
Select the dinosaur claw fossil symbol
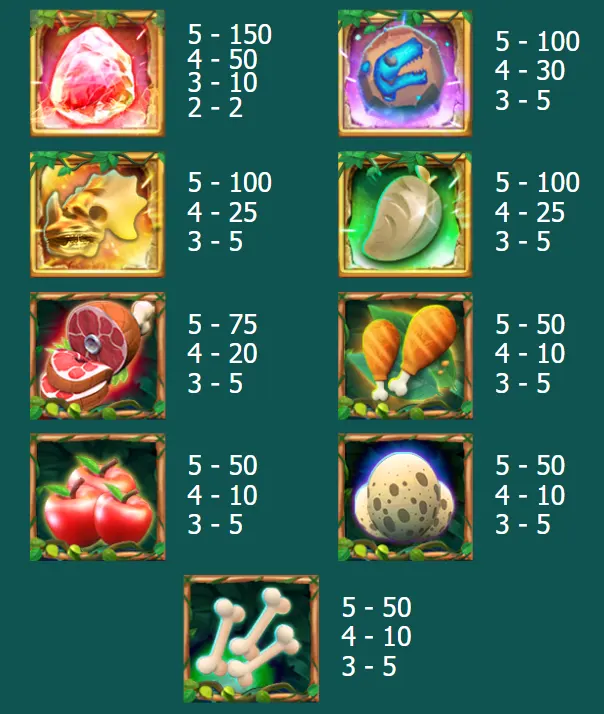point(405,214)
